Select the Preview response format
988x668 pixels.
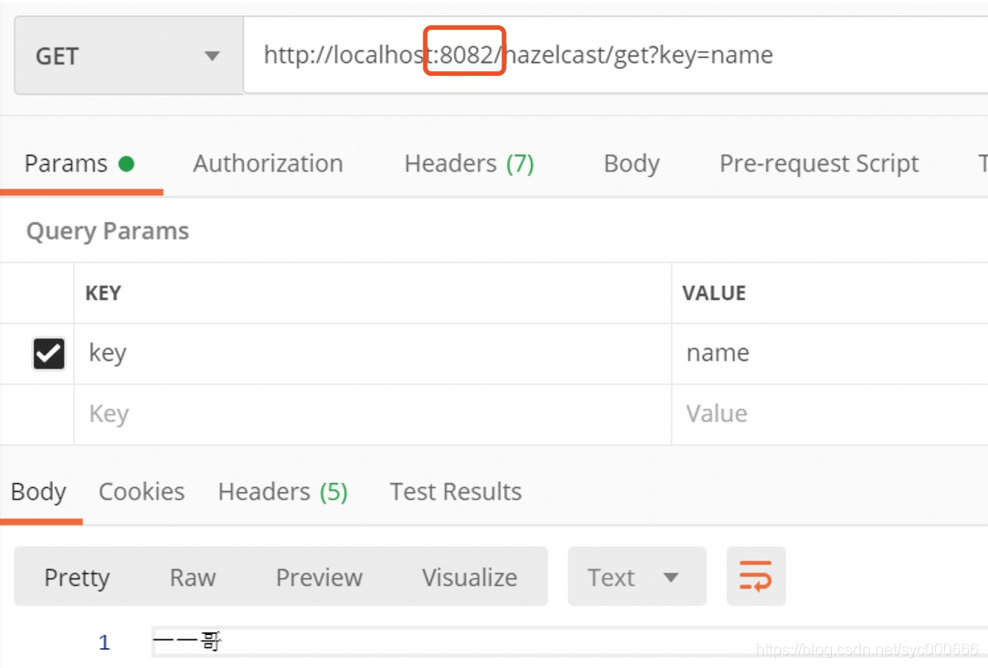click(318, 576)
